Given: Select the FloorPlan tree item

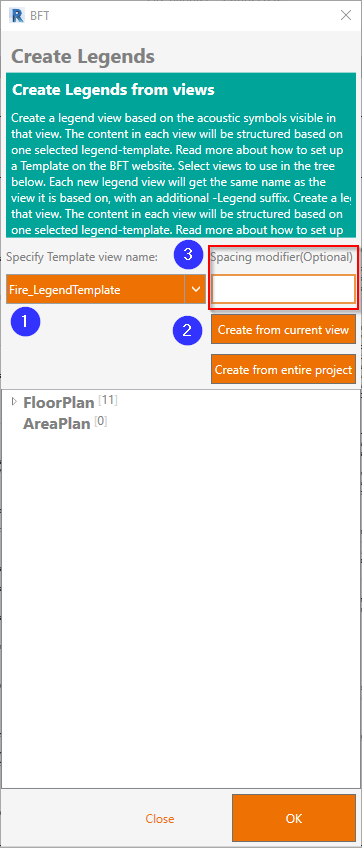Looking at the screenshot, I should pos(59,402).
